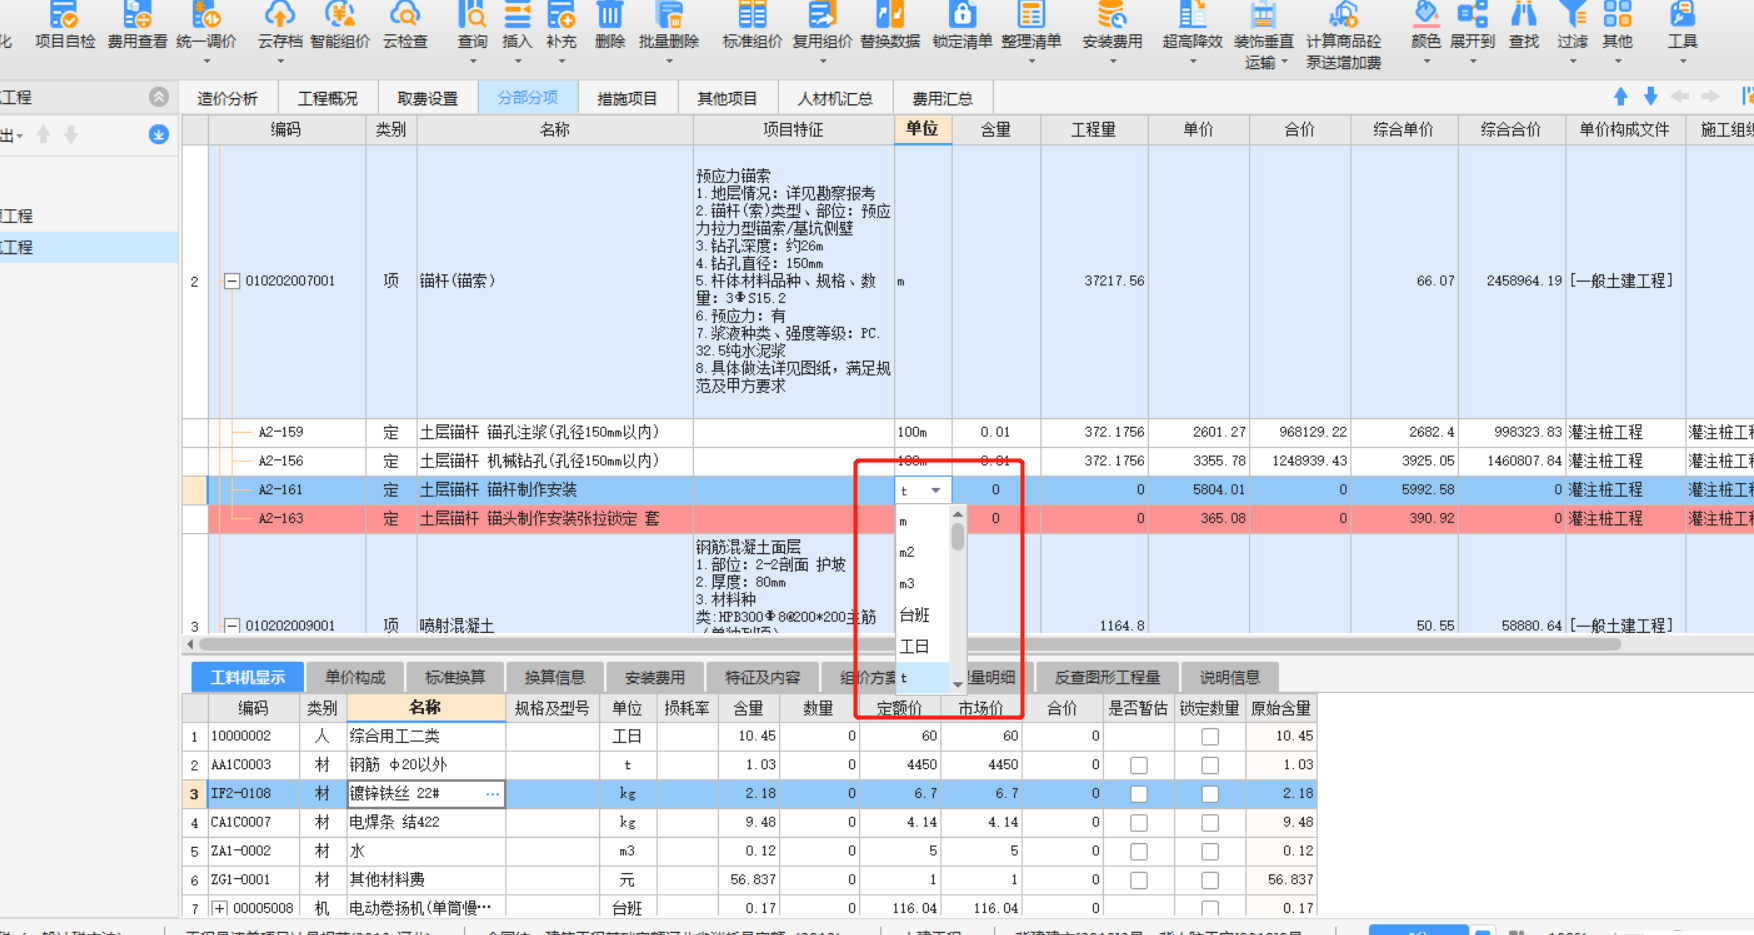Screen dimensions: 1754x935
Task: Select 工日 from the unit list
Action: pyautogui.click(x=915, y=646)
